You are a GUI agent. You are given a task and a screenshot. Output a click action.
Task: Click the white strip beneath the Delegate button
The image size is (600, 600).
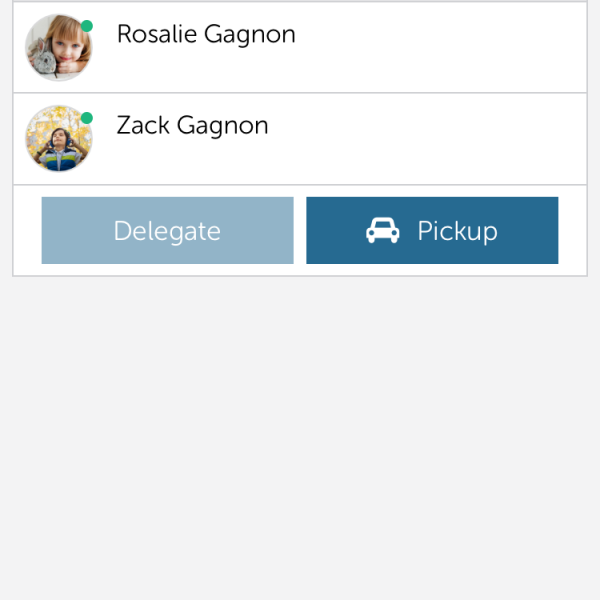coord(168,269)
